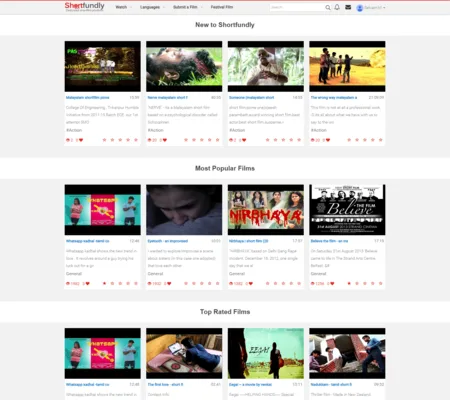Open the Nerve malayalam short film link
The image size is (450, 400).
tap(167, 98)
